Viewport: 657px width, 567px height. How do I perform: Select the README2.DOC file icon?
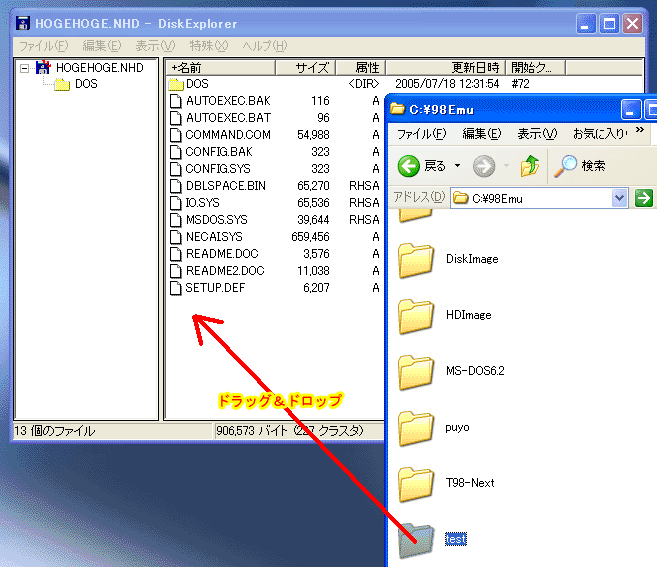(x=176, y=271)
